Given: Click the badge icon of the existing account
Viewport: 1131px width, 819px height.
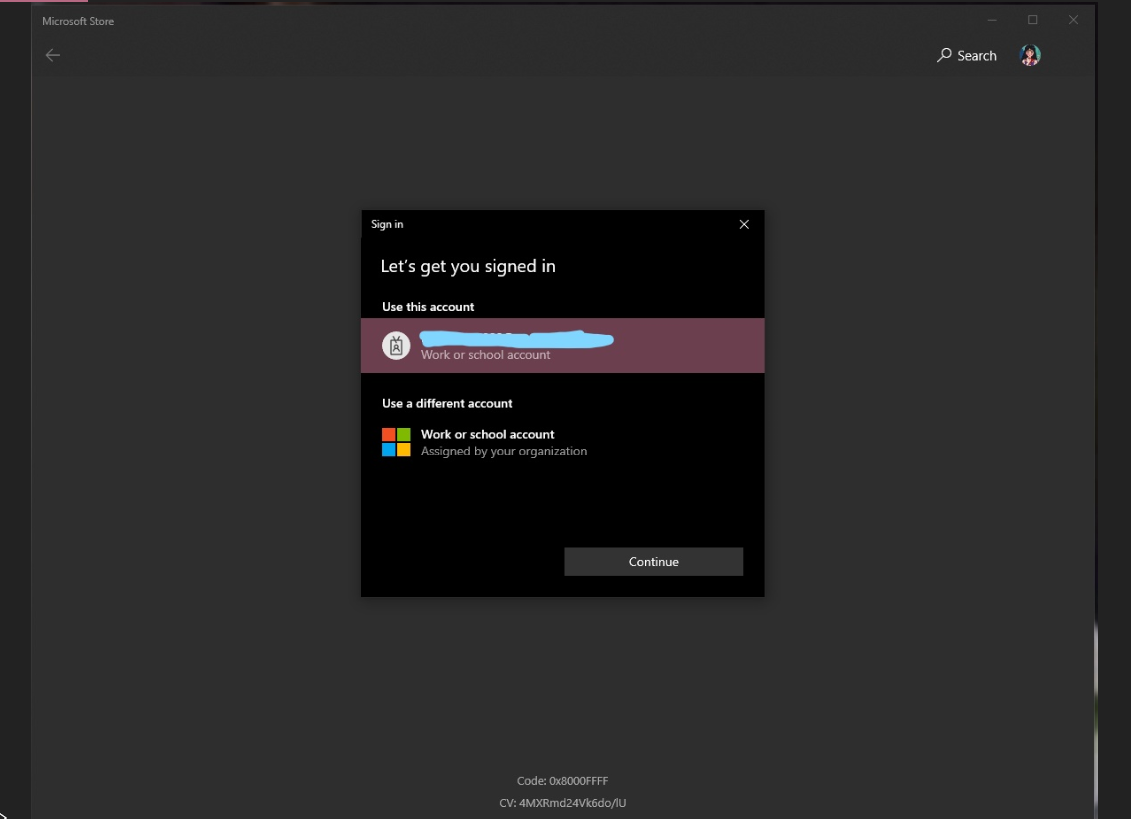Looking at the screenshot, I should 396,346.
